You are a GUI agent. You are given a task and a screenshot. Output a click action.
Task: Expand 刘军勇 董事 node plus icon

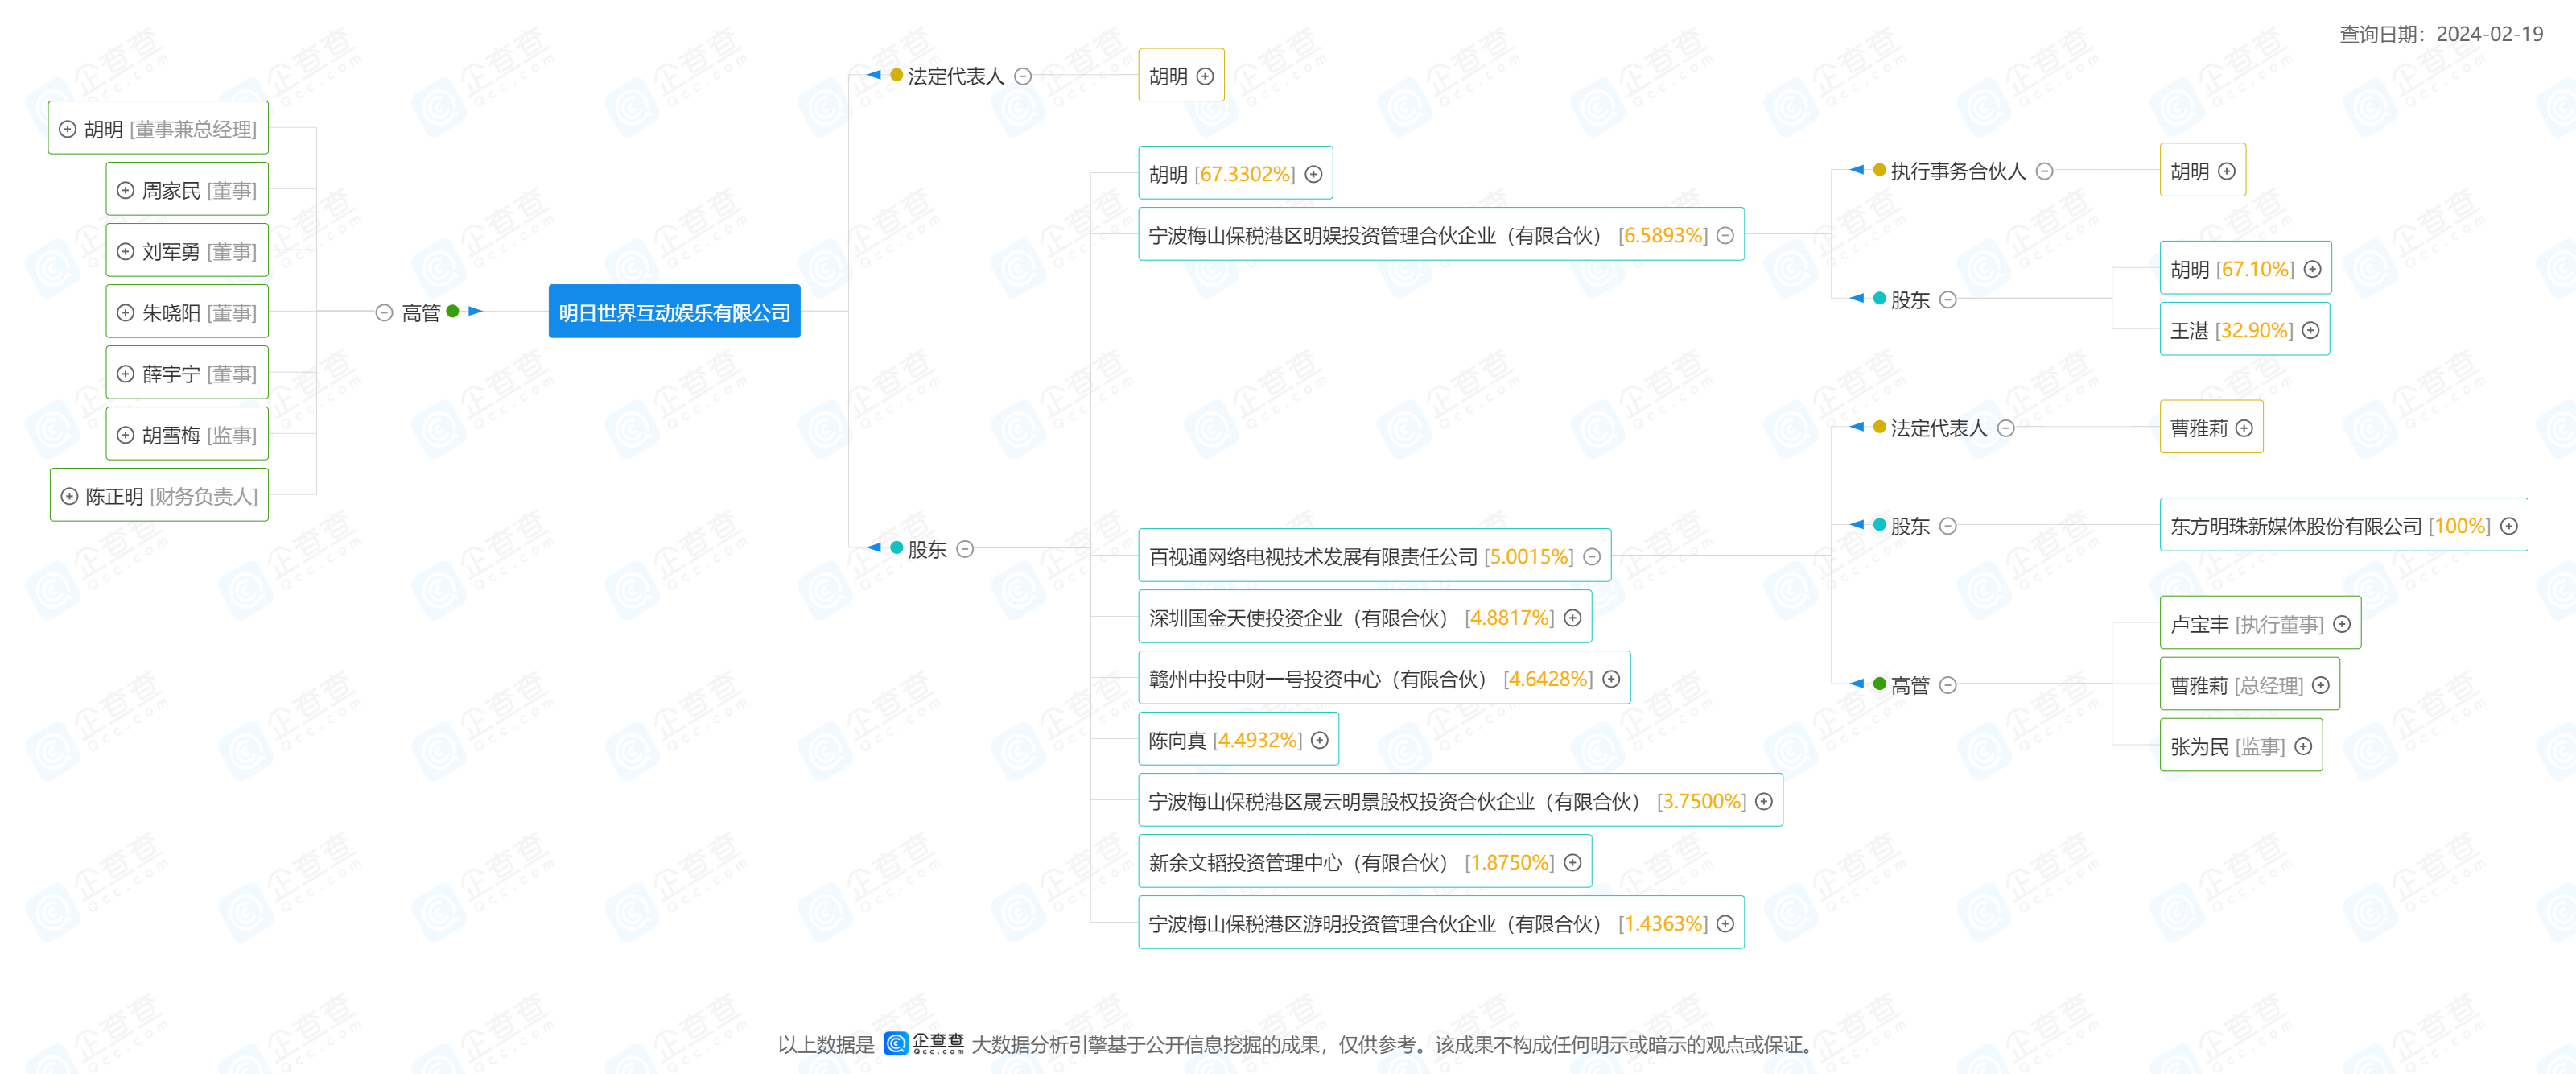click(x=125, y=251)
